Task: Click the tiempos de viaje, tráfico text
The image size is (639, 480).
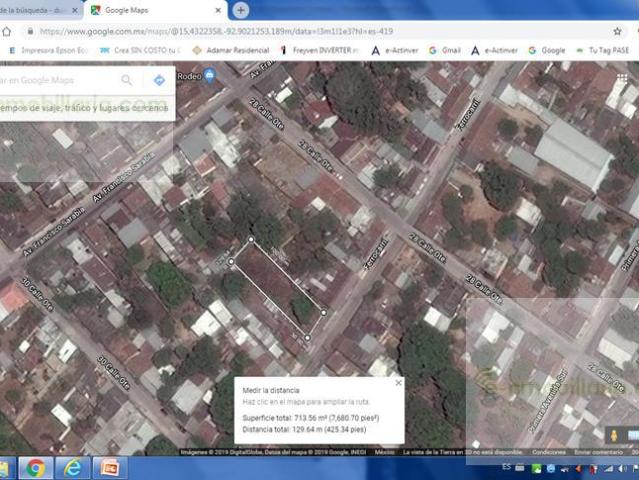Action: pos(84,108)
